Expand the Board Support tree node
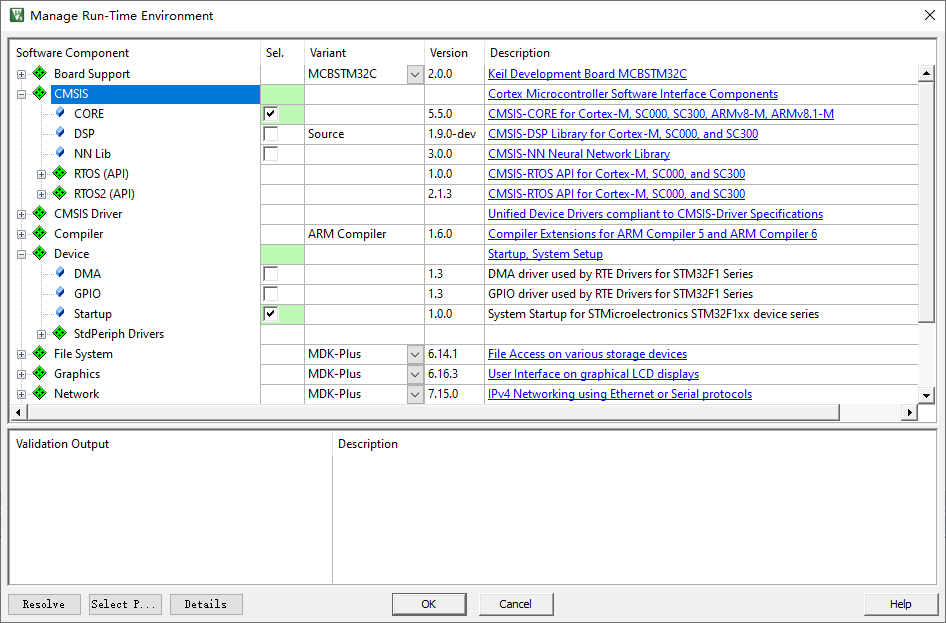The width and height of the screenshot is (946, 623). (x=21, y=74)
